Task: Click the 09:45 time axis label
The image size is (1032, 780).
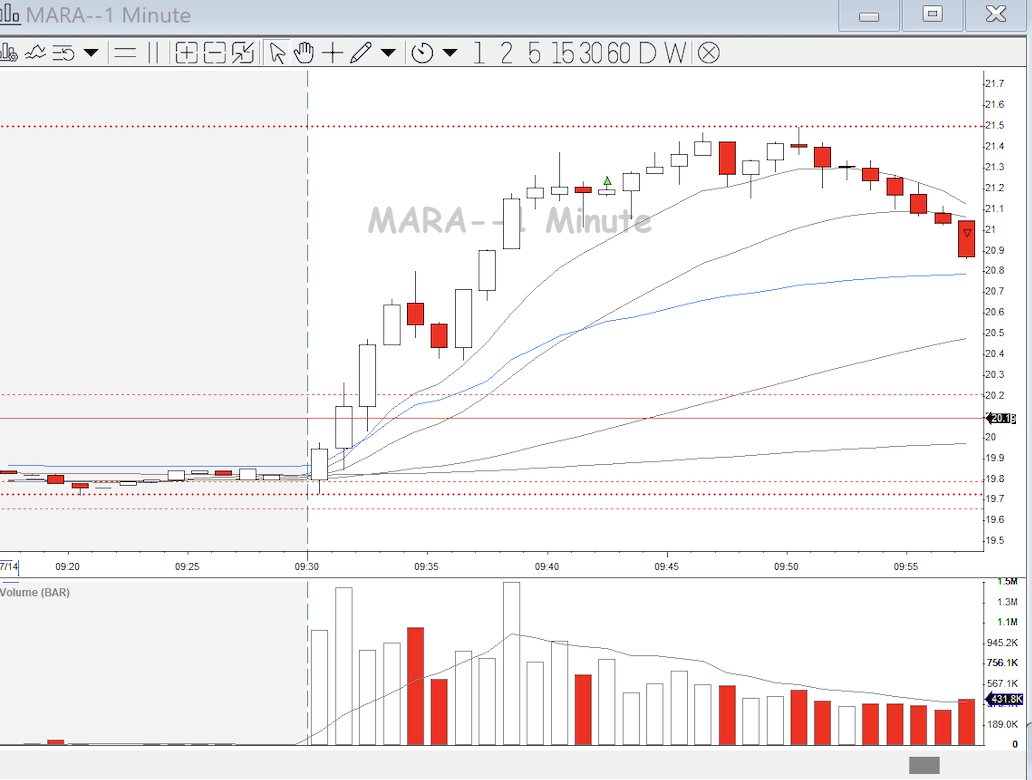Action: (666, 567)
